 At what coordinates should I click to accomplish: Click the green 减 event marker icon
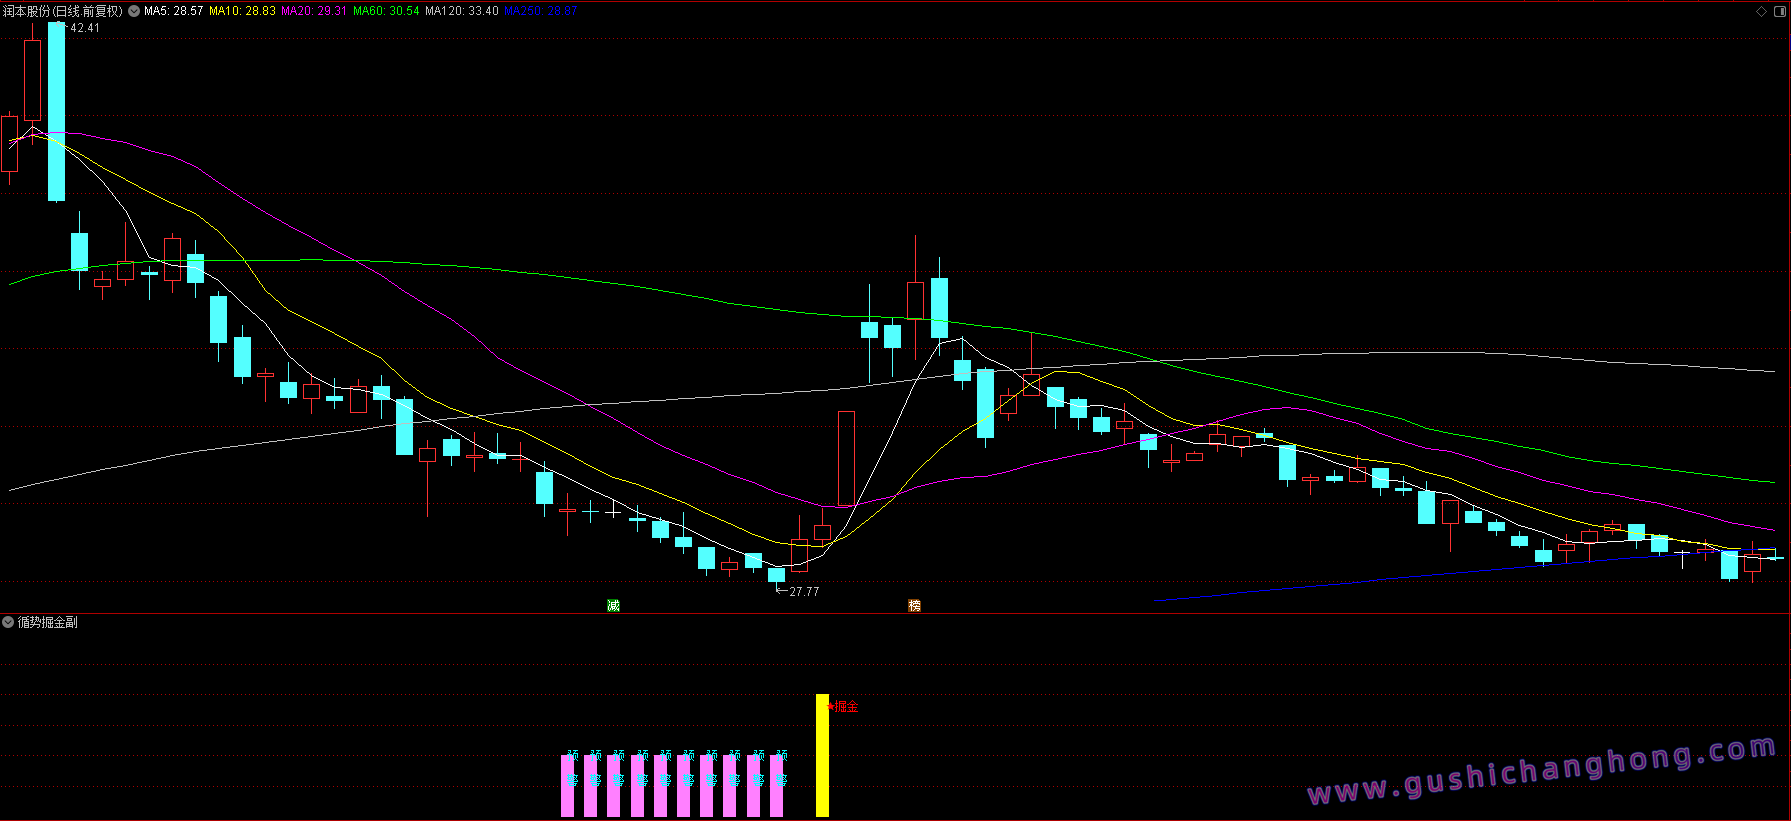(613, 605)
